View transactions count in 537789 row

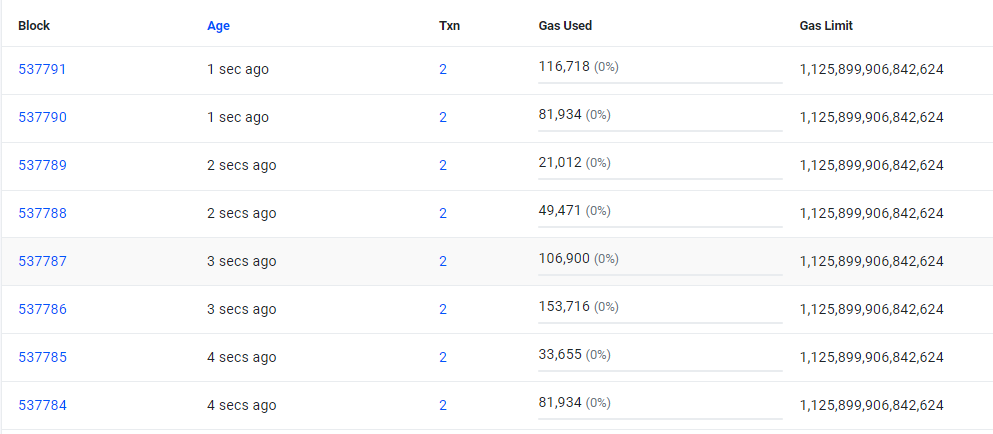(443, 165)
